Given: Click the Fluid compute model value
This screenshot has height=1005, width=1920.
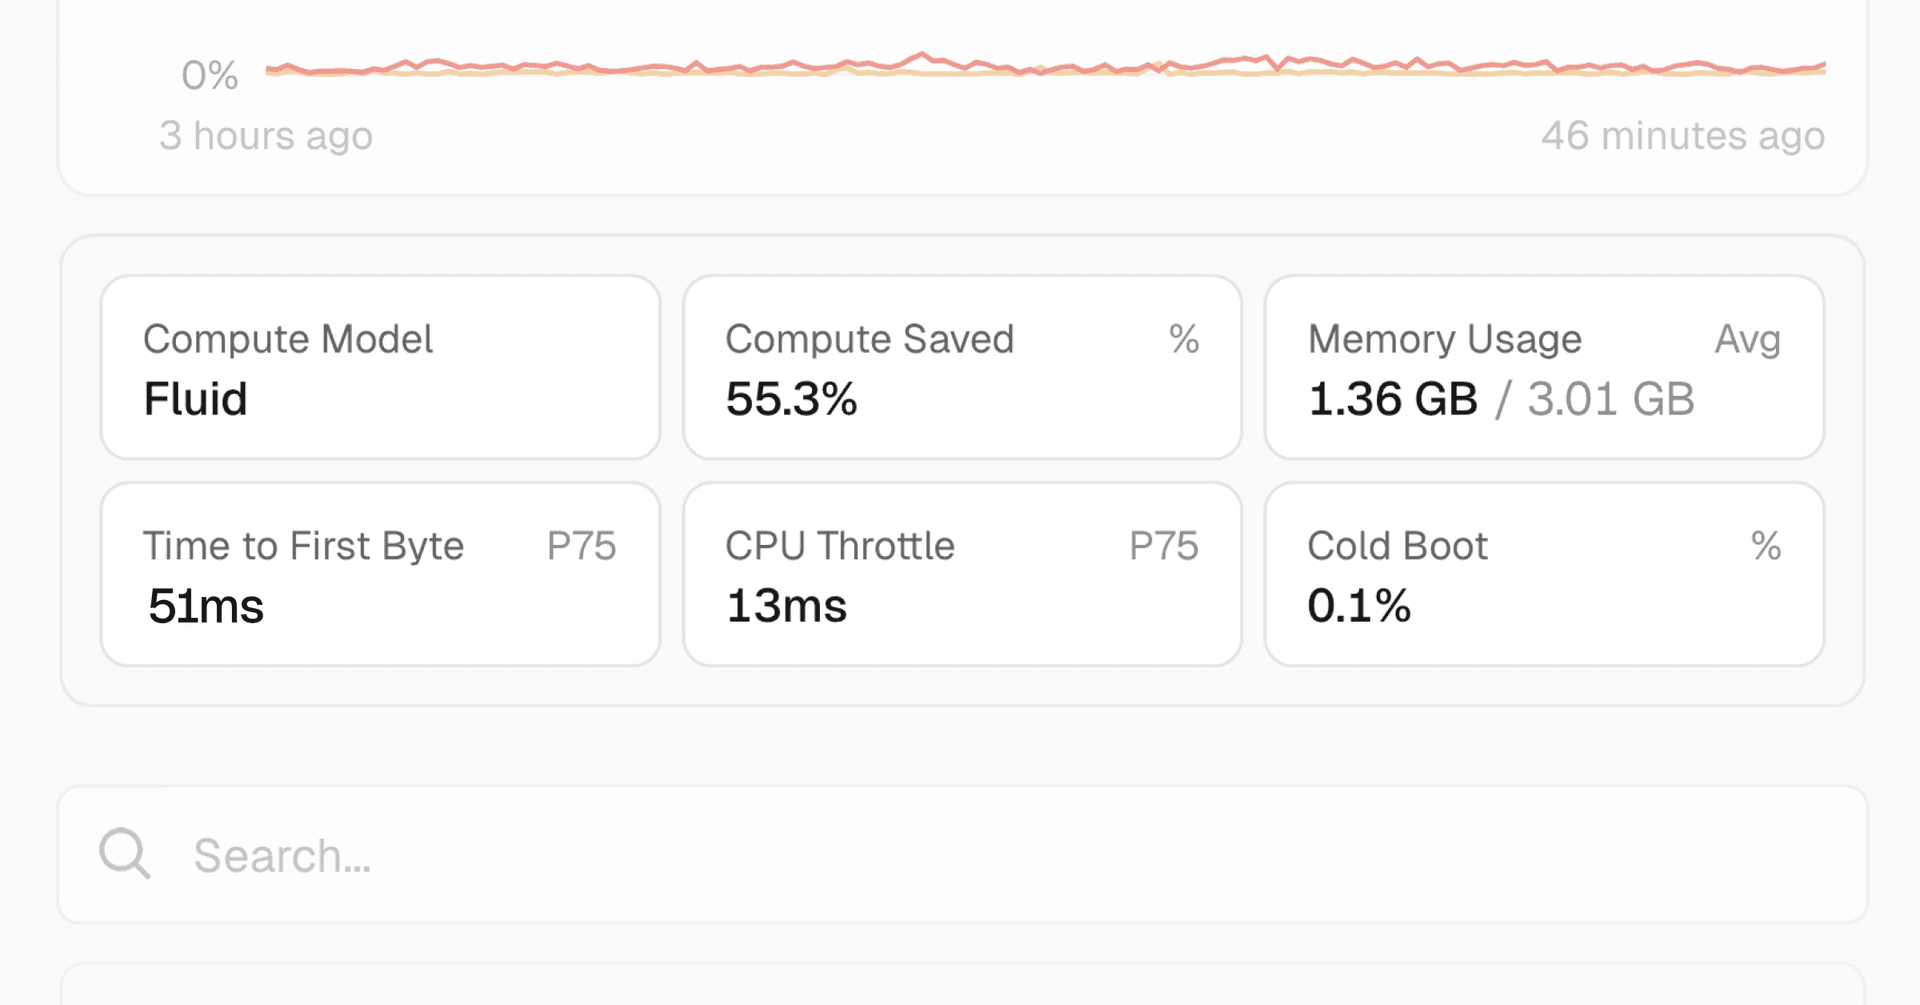Looking at the screenshot, I should pyautogui.click(x=196, y=399).
